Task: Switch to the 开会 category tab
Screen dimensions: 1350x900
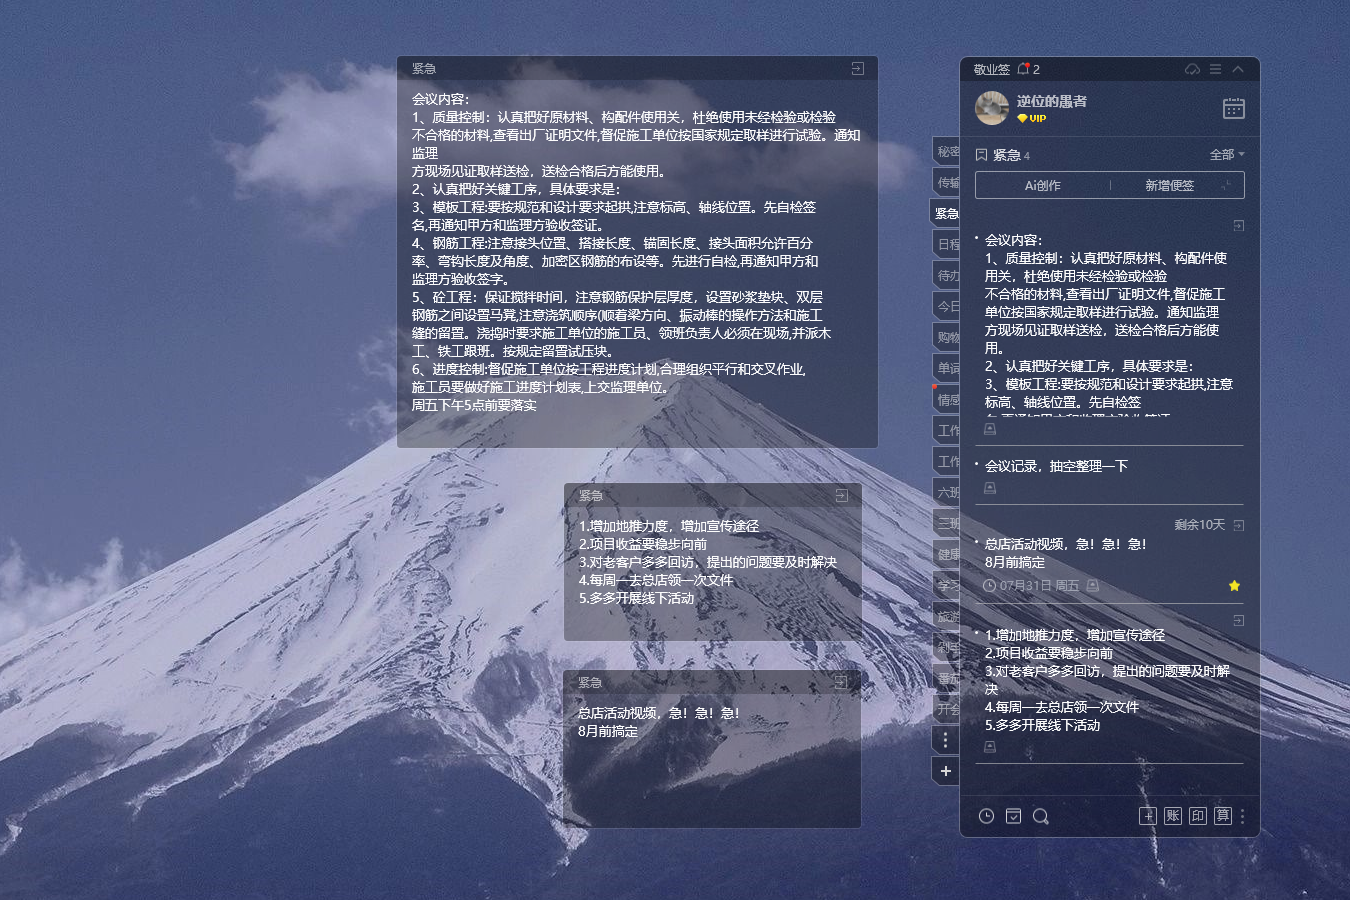Action: [947, 709]
